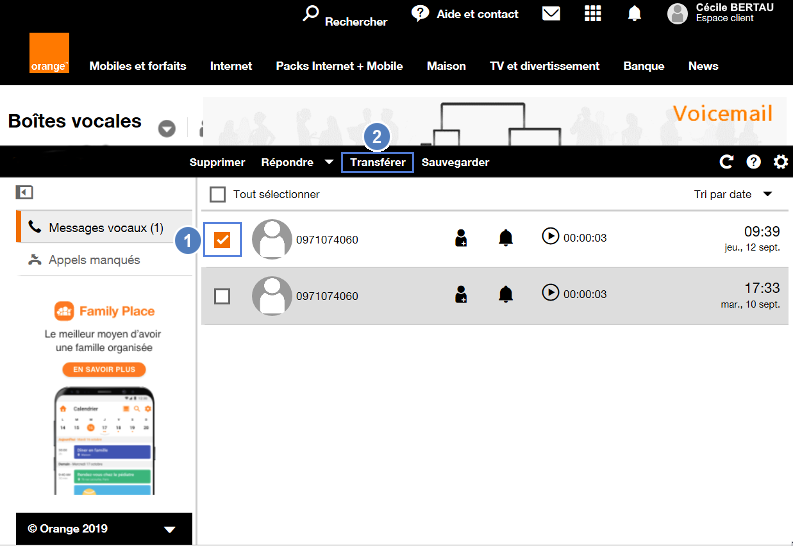Click Supprimer in the toolbar

point(217,162)
